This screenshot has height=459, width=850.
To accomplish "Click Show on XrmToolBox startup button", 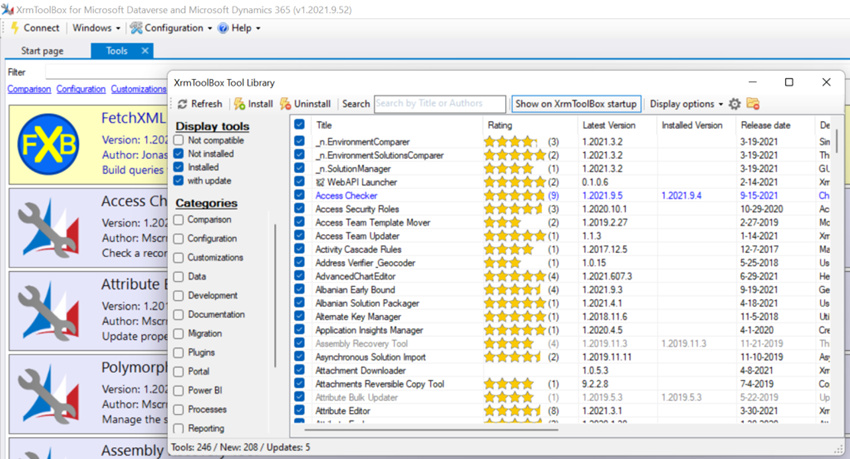I will click(x=576, y=104).
